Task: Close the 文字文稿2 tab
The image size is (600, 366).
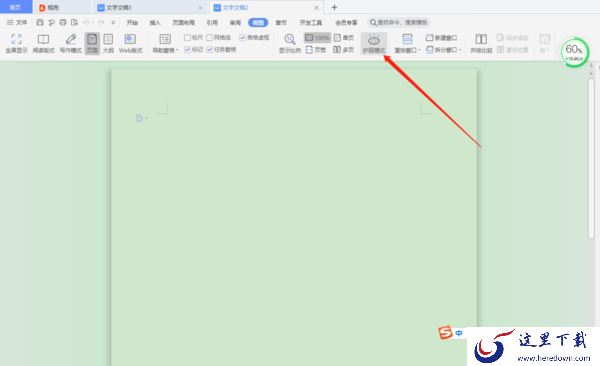Action: click(316, 7)
